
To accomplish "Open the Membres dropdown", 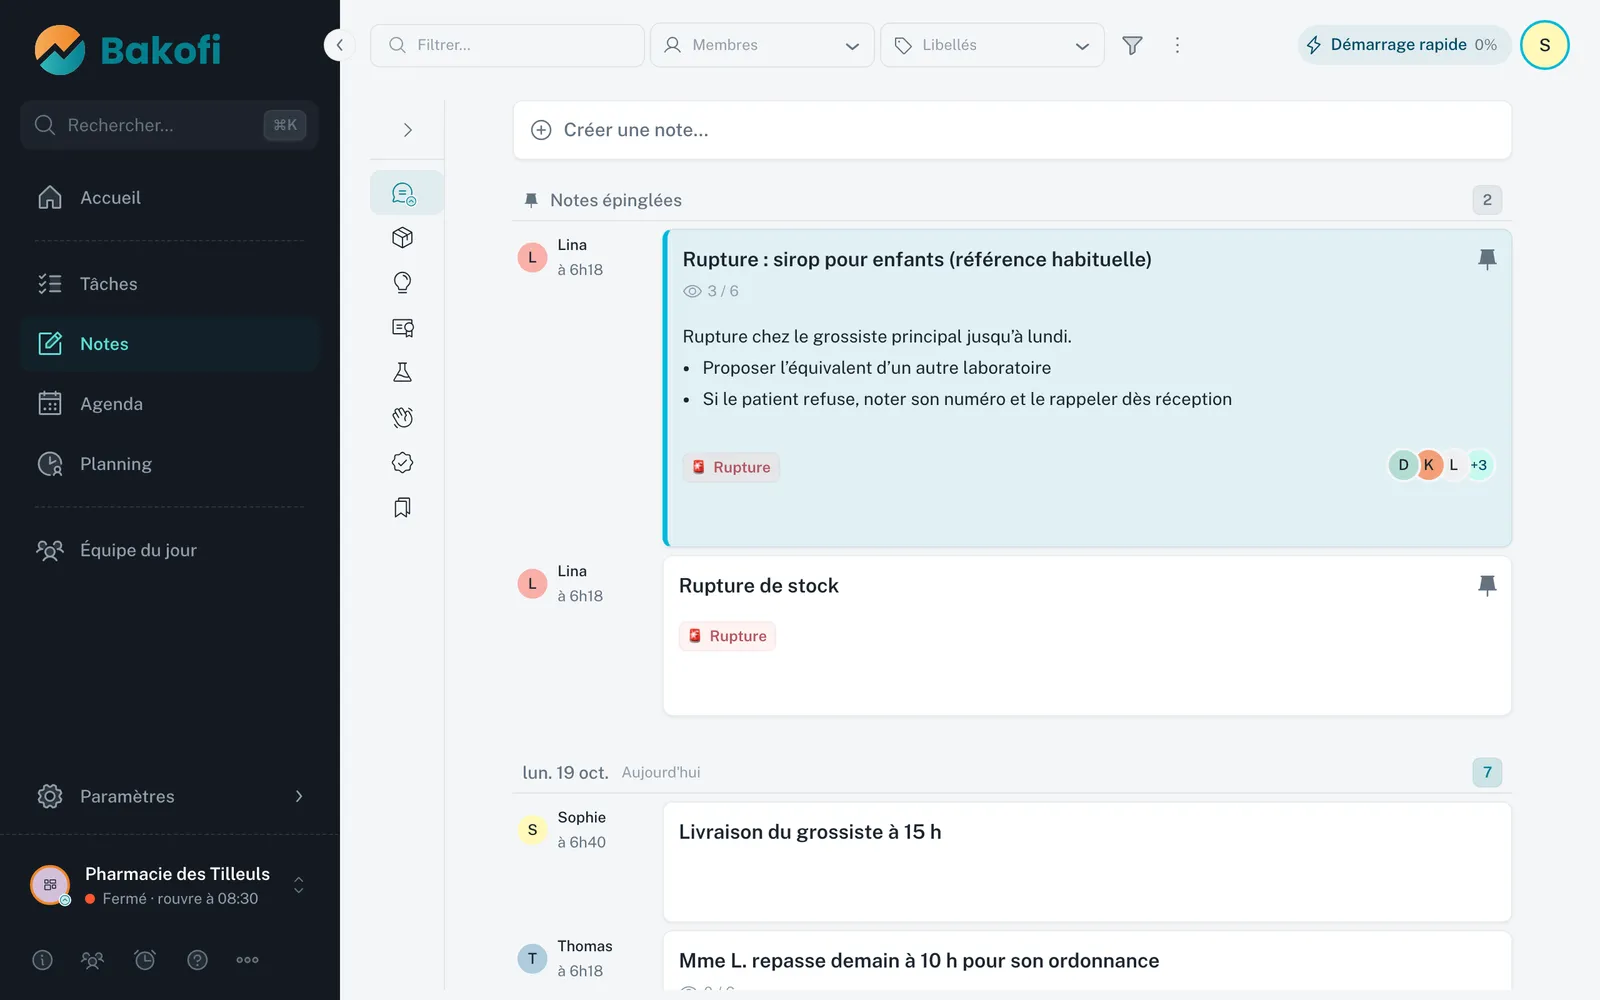I will 762,45.
